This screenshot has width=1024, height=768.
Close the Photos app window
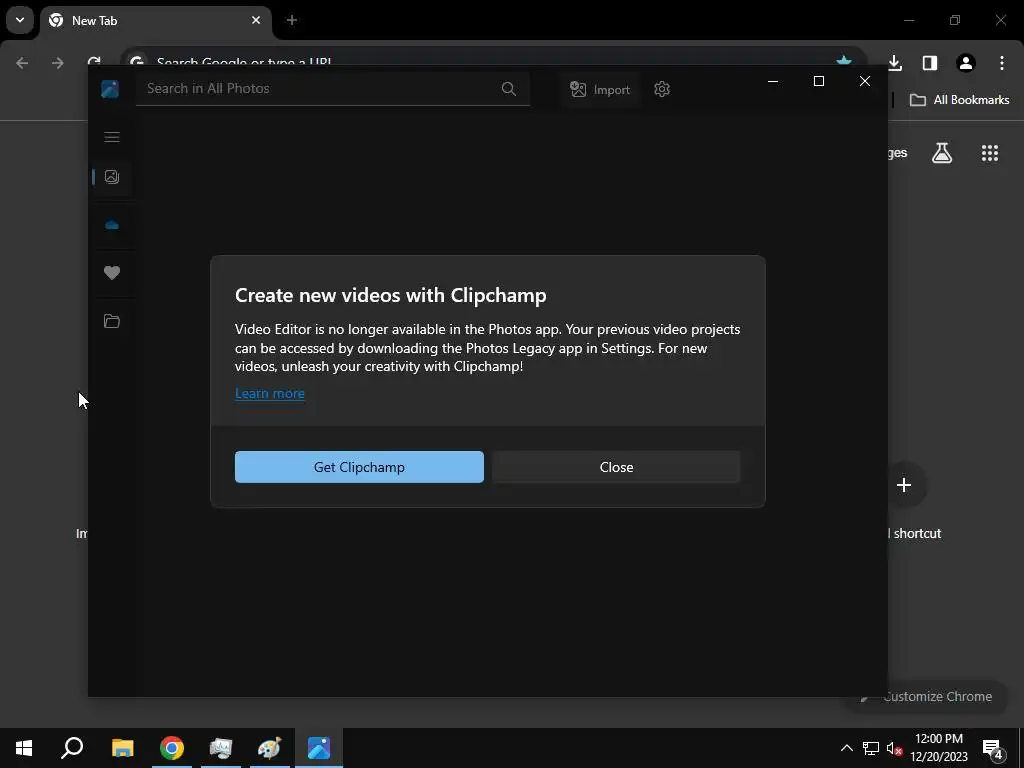click(x=865, y=81)
